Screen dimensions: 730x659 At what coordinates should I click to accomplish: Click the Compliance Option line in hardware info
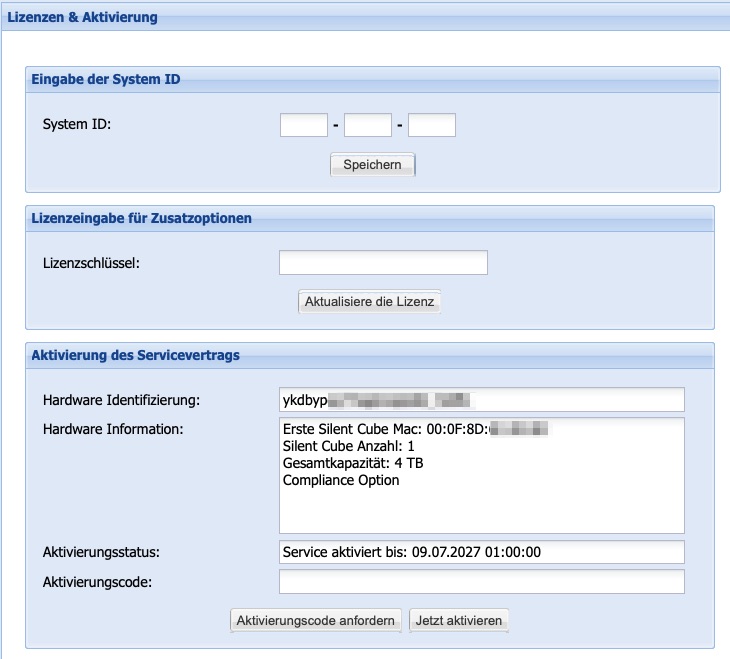341,480
